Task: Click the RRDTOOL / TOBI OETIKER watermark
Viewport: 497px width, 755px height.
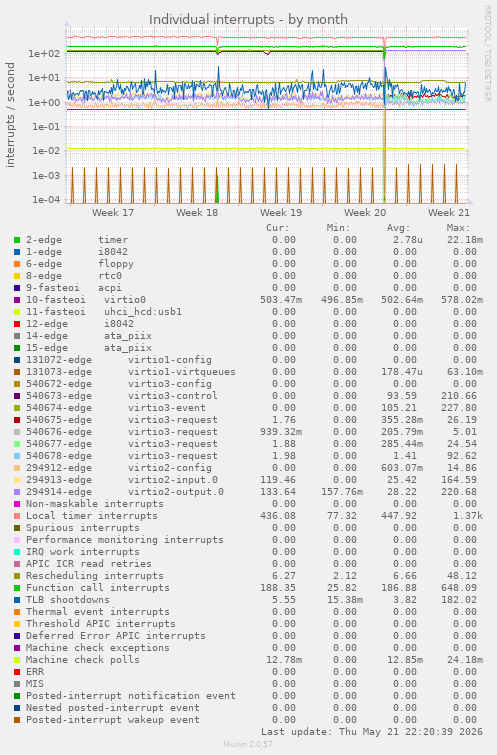Action: click(487, 54)
